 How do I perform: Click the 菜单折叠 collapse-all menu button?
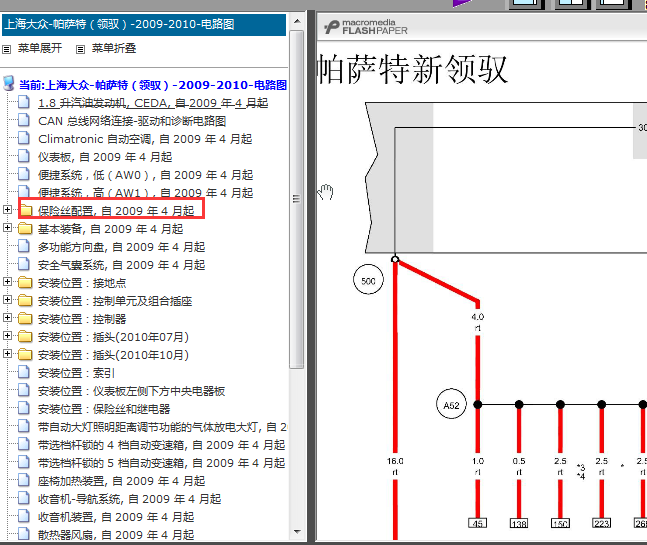[x=113, y=48]
